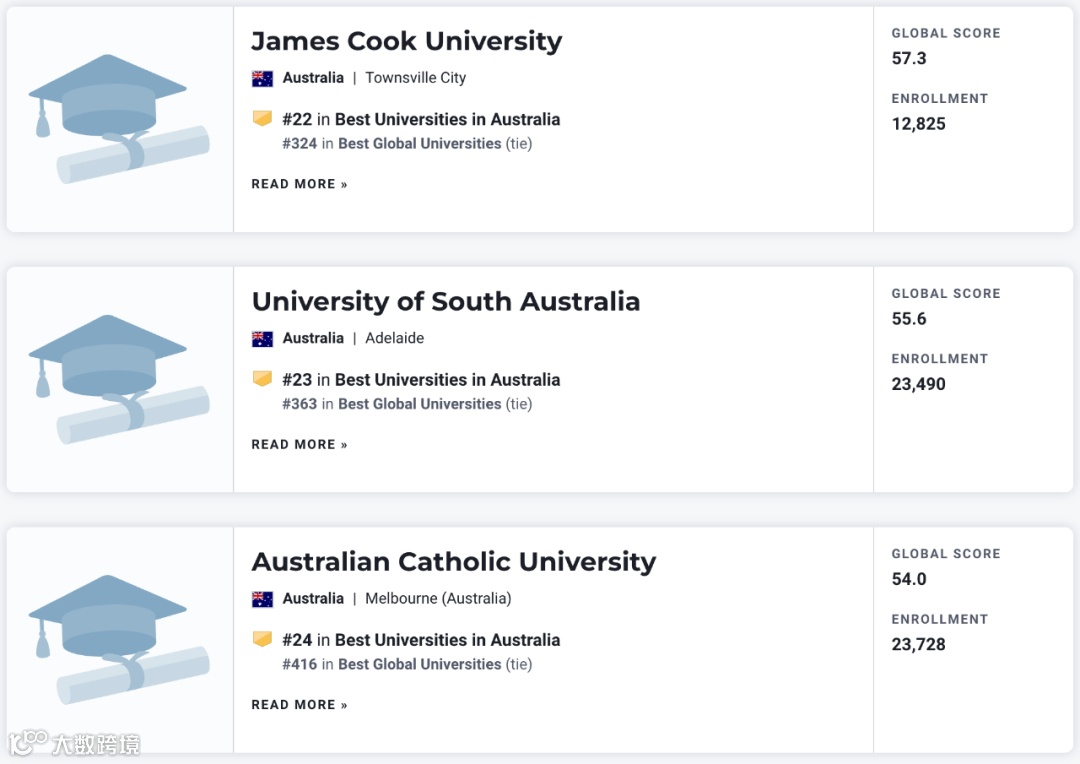
Task: Click the #23 ranking badge icon
Action: (262, 379)
